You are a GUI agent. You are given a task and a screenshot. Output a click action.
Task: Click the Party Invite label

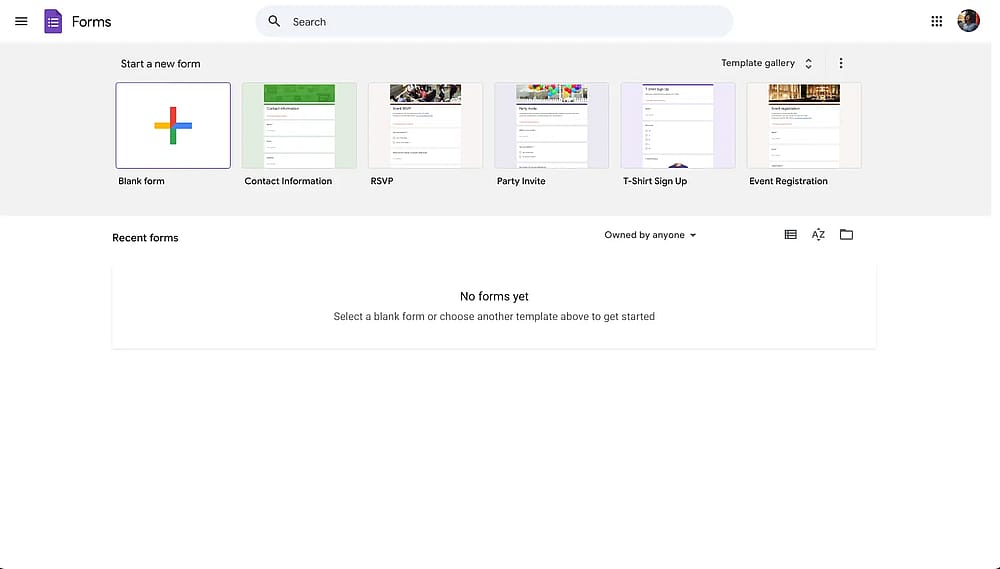point(521,181)
